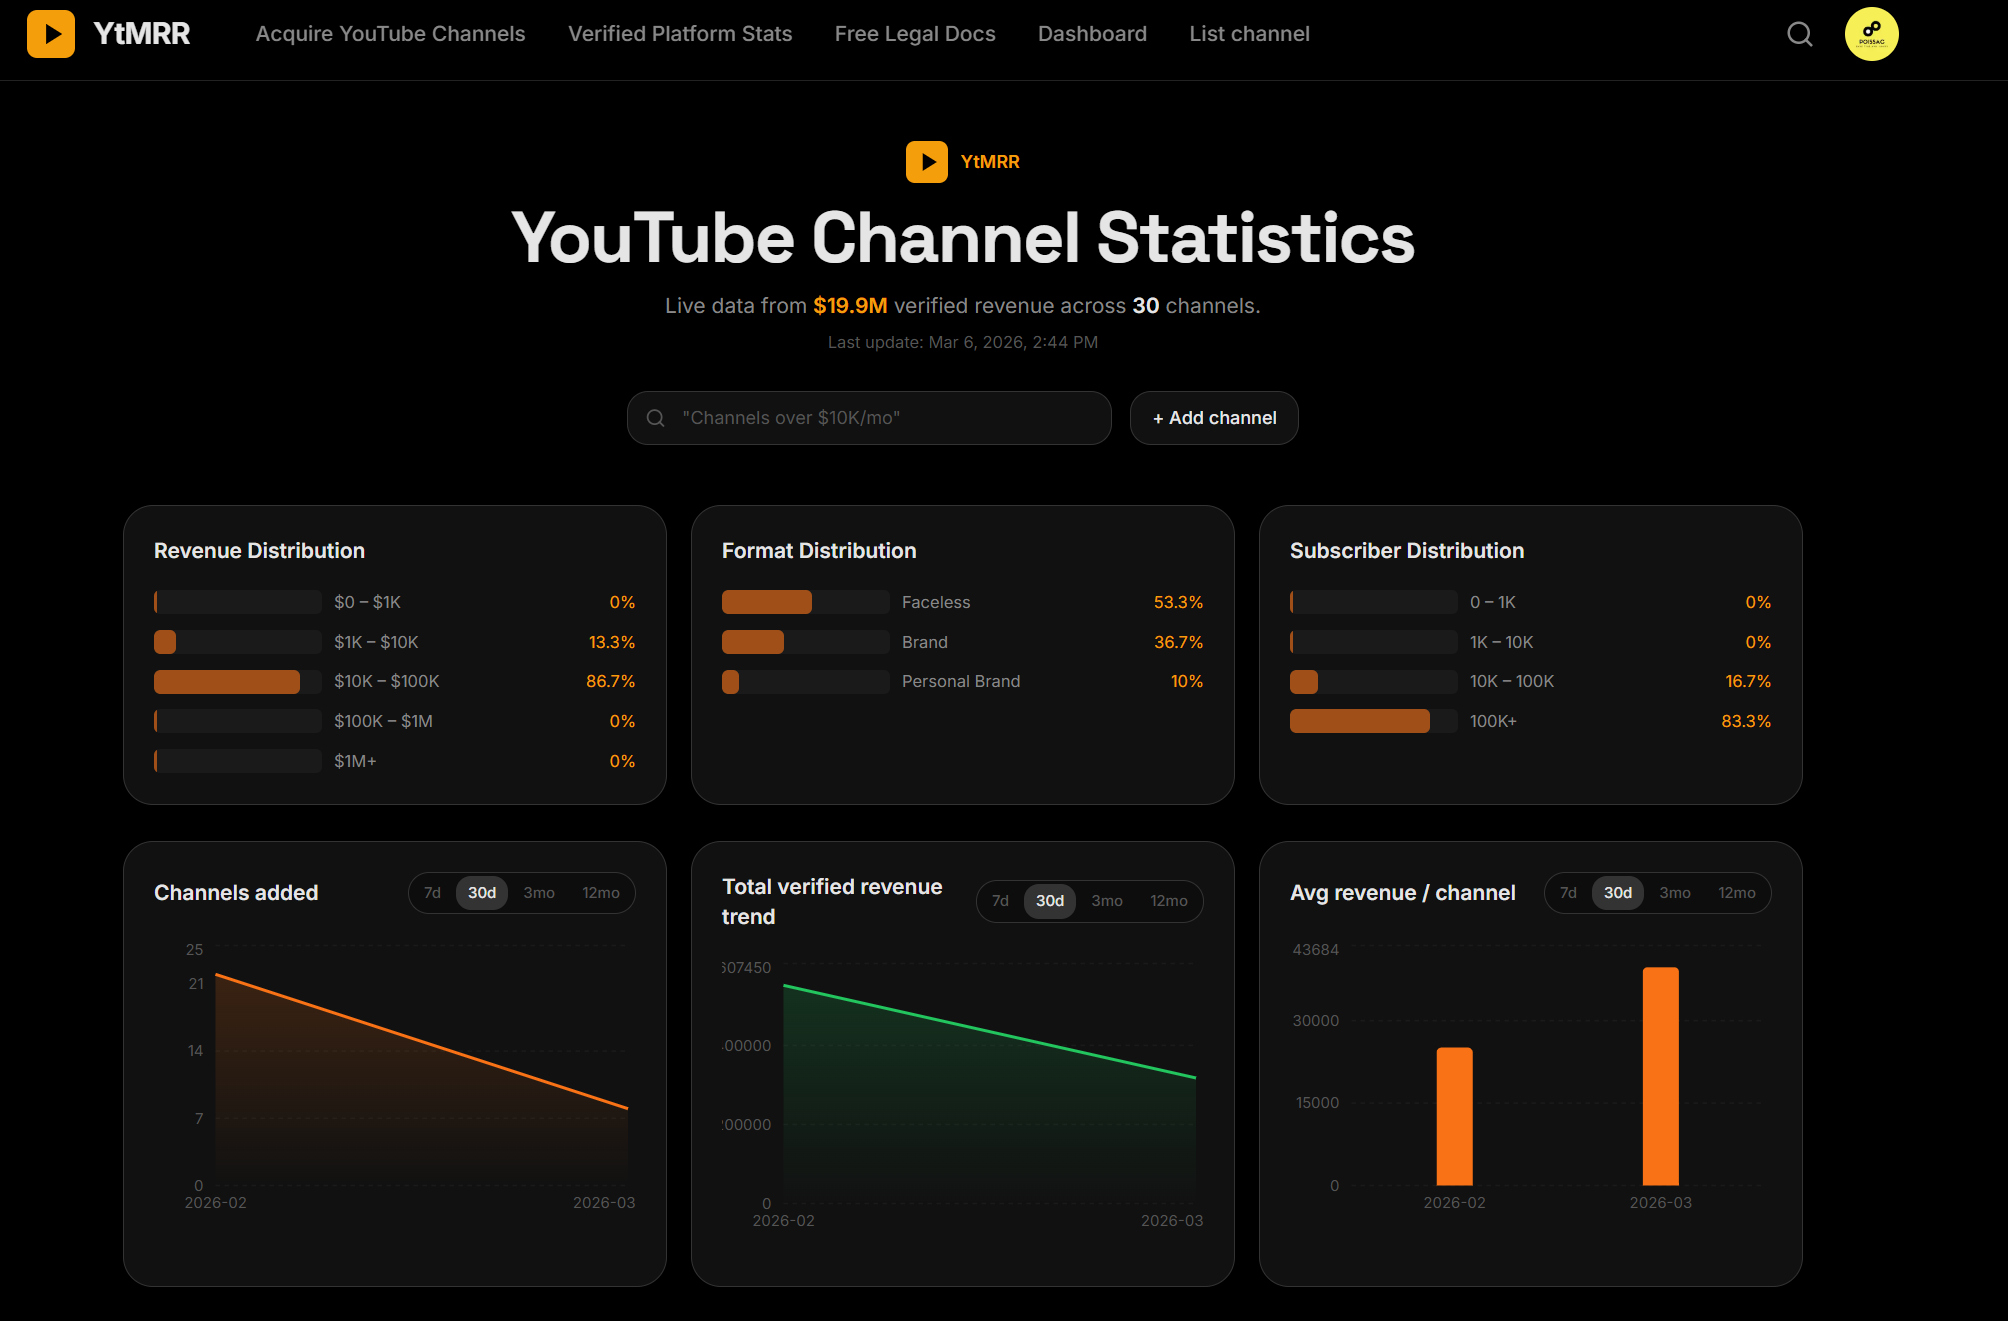Click inside the channel search input field
The width and height of the screenshot is (2008, 1321).
click(868, 417)
